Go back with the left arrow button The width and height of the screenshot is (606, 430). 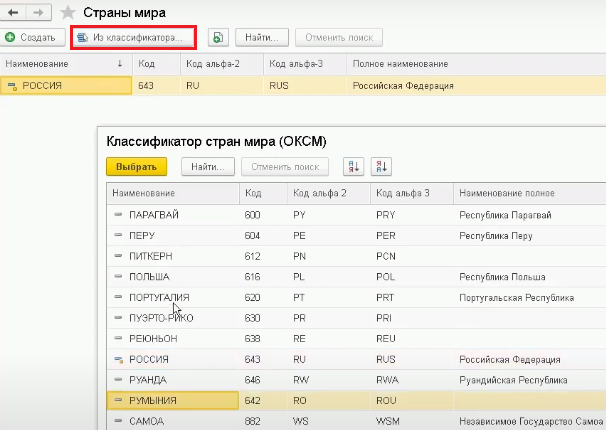point(13,13)
